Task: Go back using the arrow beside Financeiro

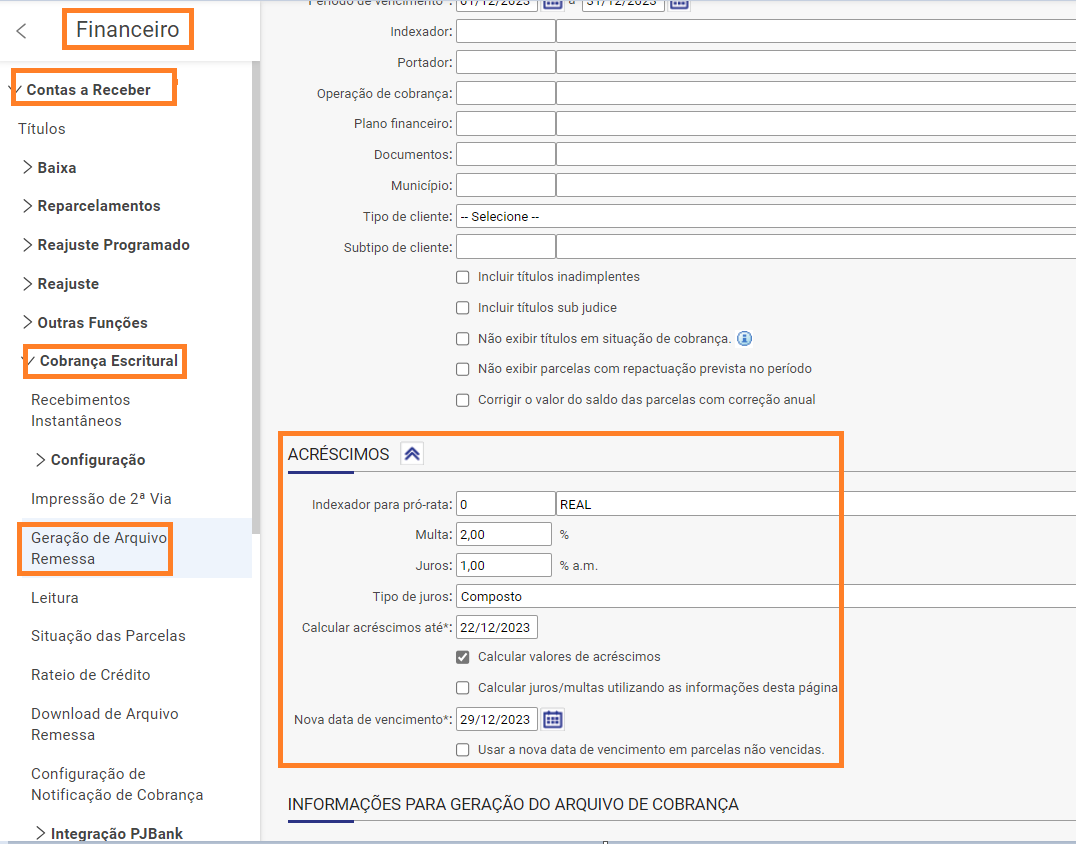Action: tap(21, 30)
